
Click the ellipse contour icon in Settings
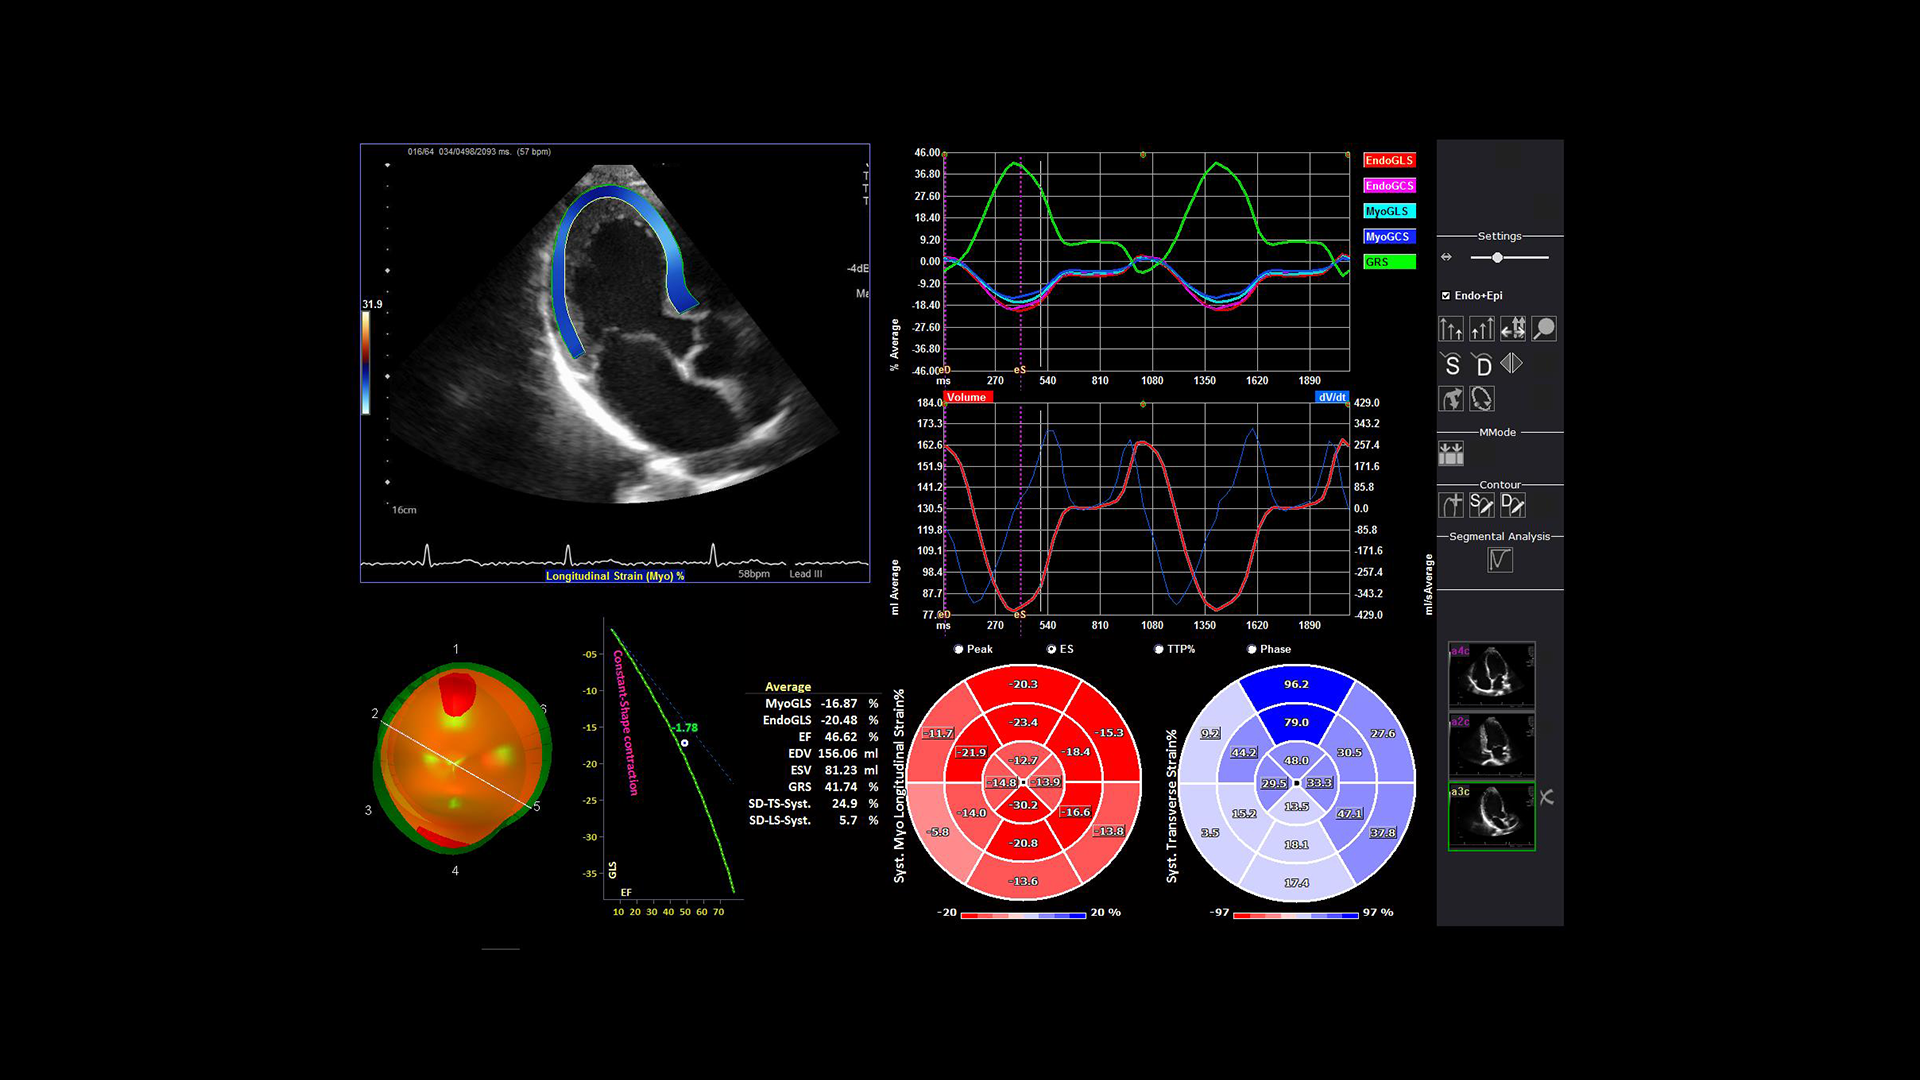pyautogui.click(x=1480, y=398)
